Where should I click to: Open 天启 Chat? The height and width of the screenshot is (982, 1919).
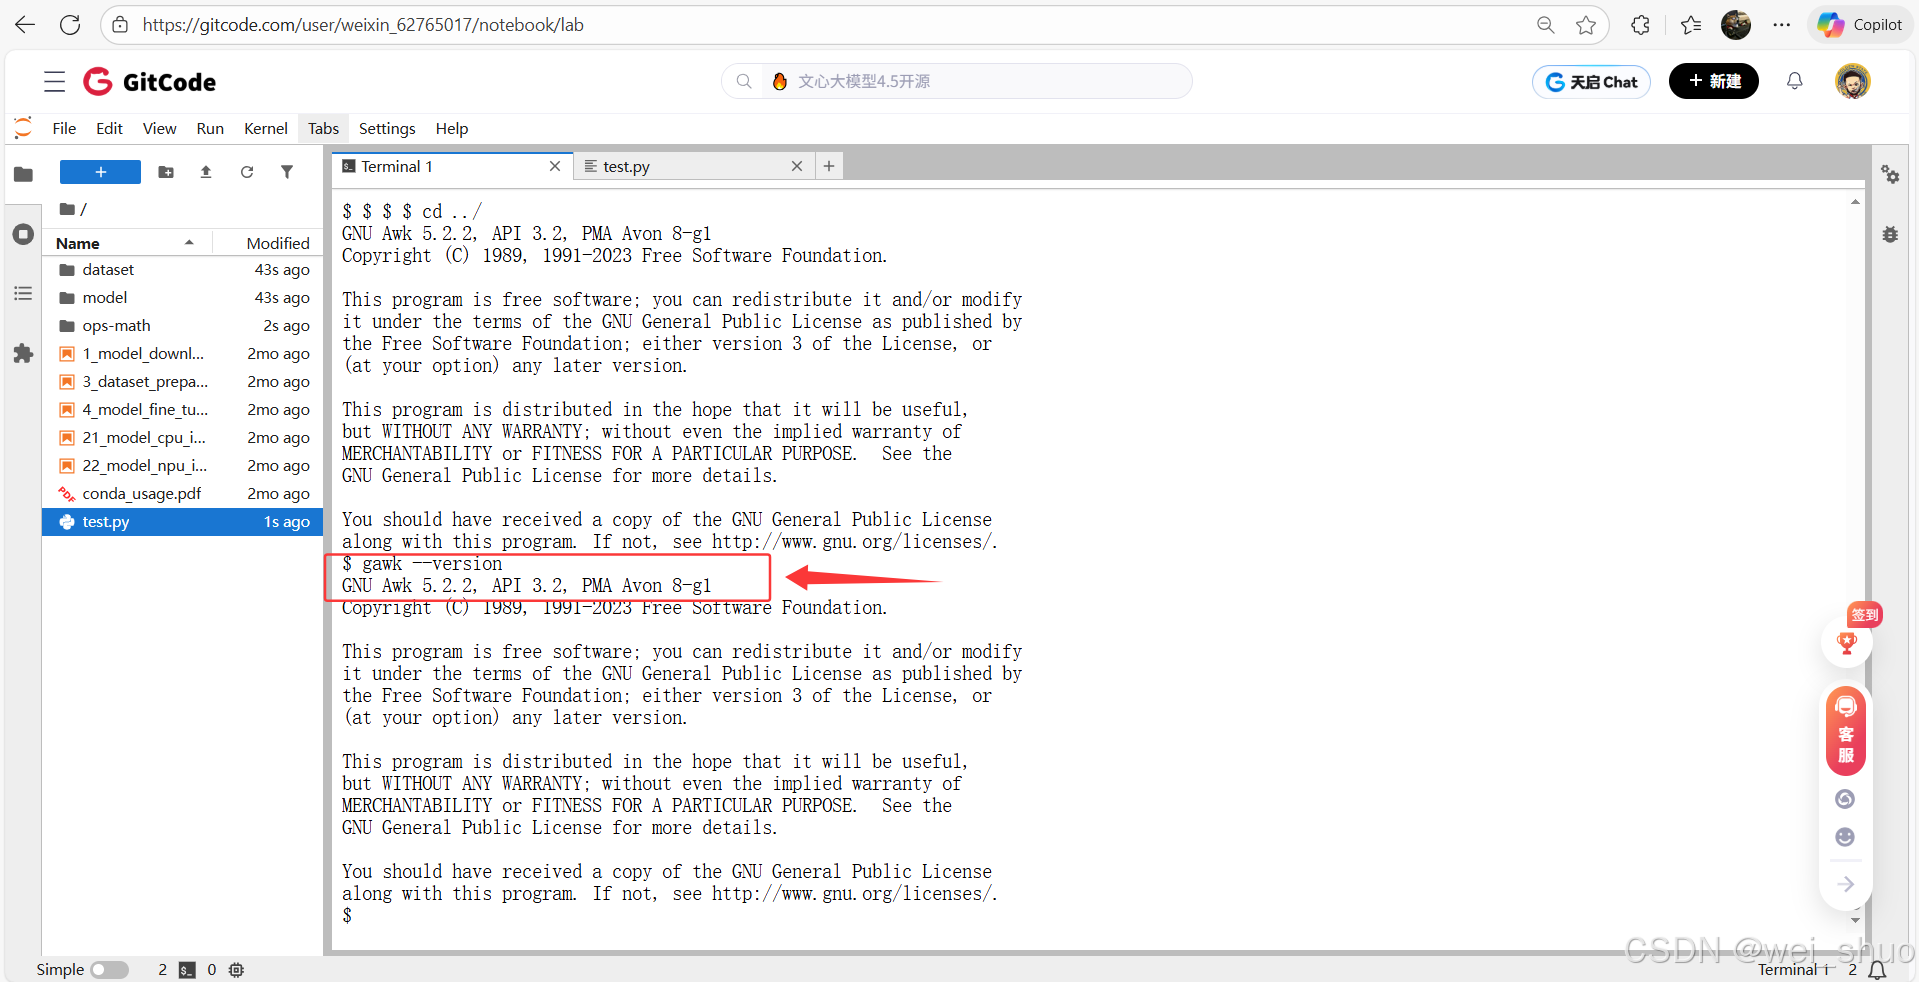[x=1591, y=82]
